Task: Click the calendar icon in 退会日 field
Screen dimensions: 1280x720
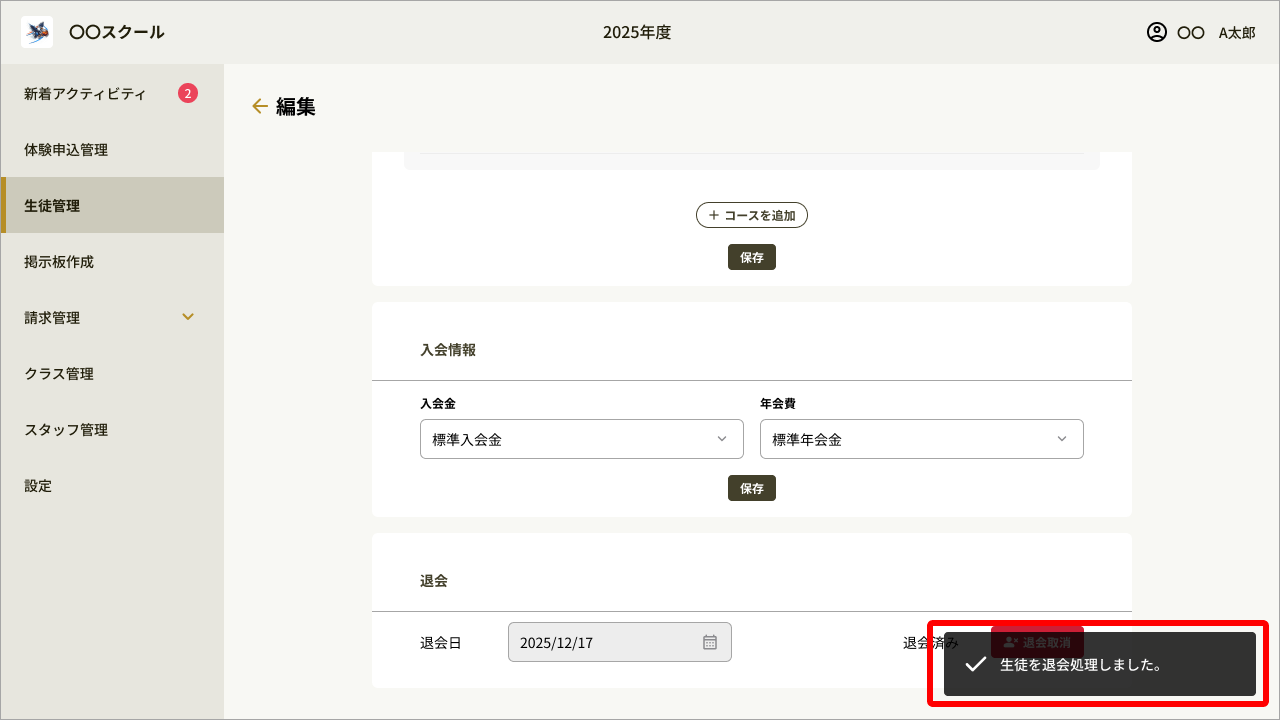Action: [710, 642]
